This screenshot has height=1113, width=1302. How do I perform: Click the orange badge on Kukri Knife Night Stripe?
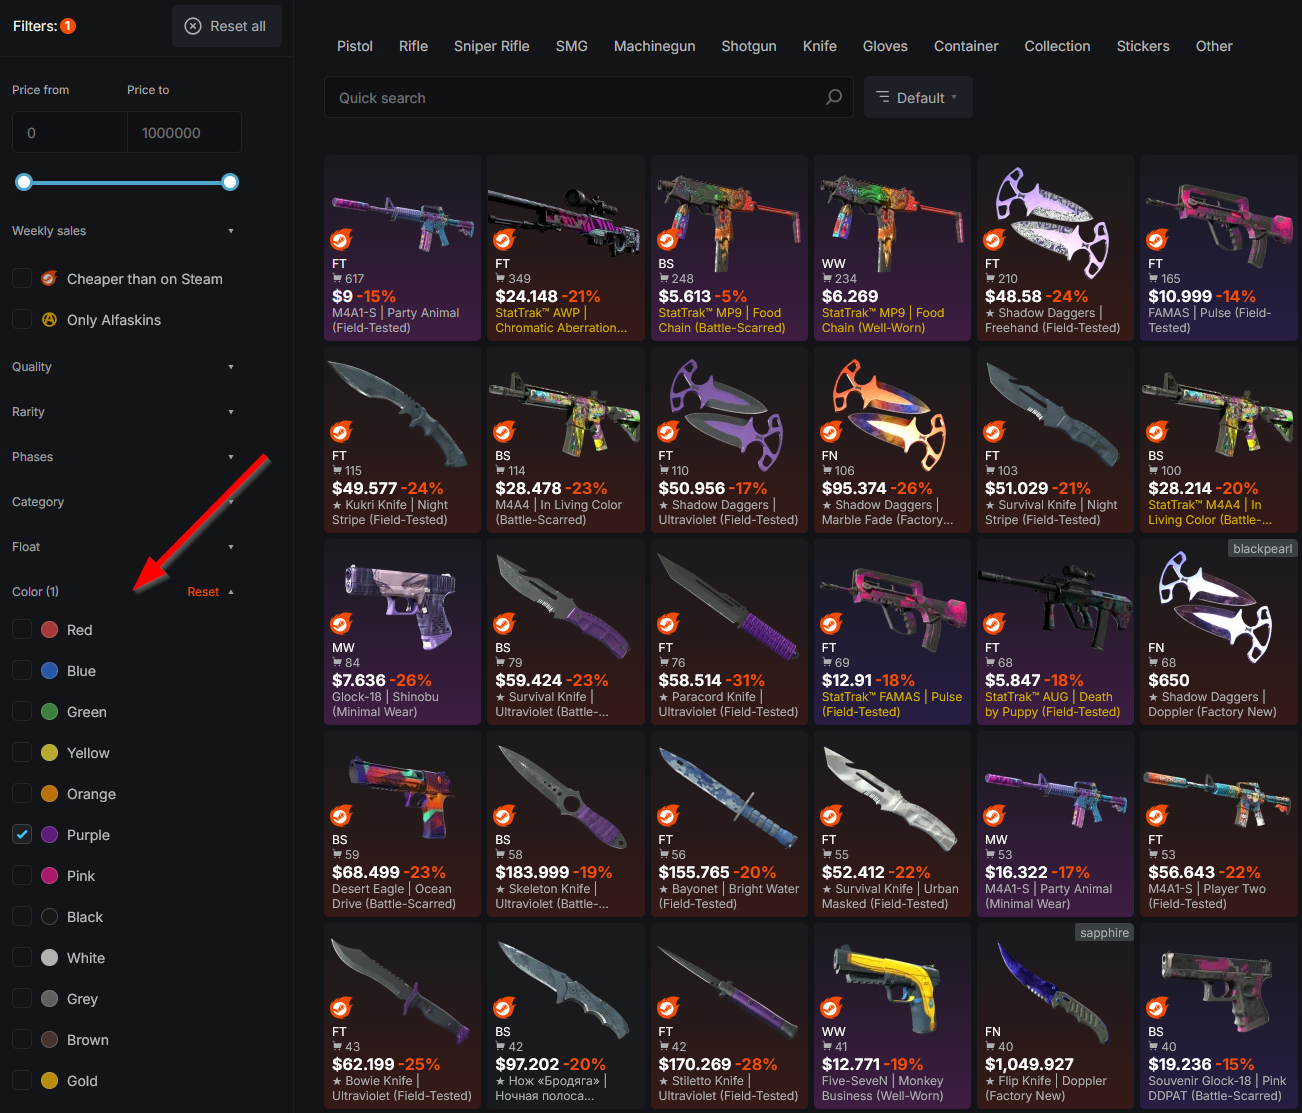[342, 432]
